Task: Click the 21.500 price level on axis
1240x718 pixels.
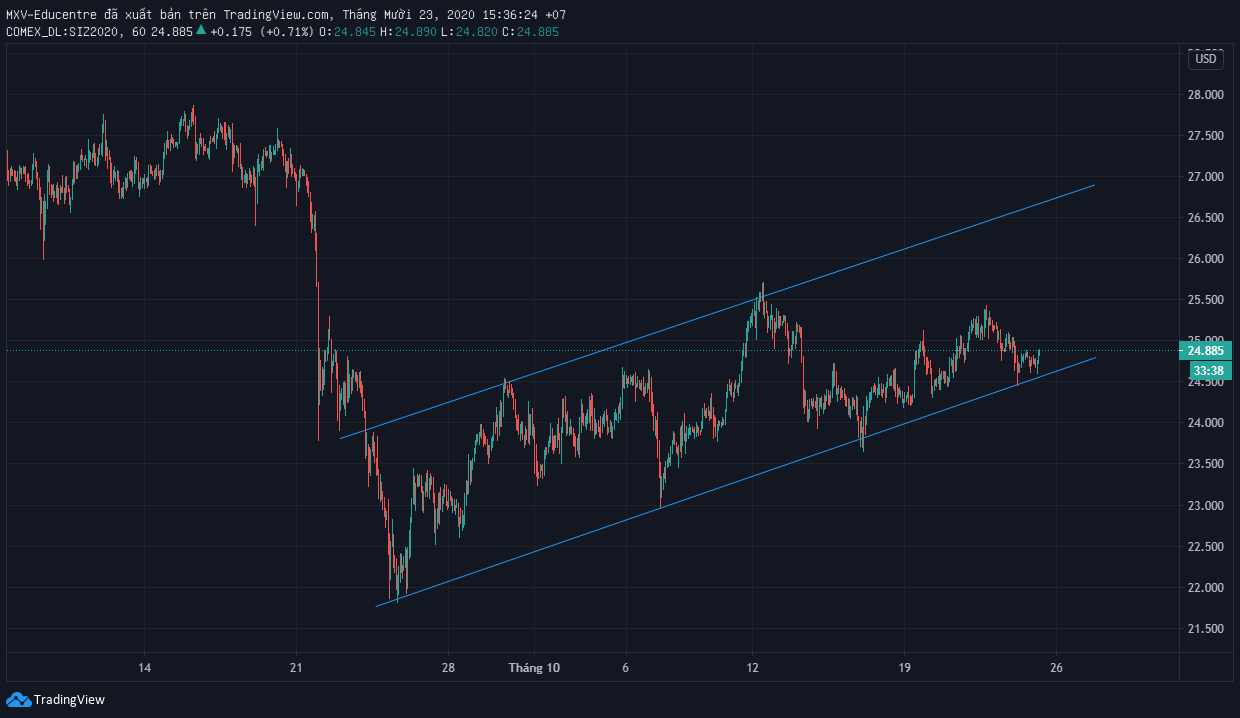Action: pyautogui.click(x=1205, y=629)
